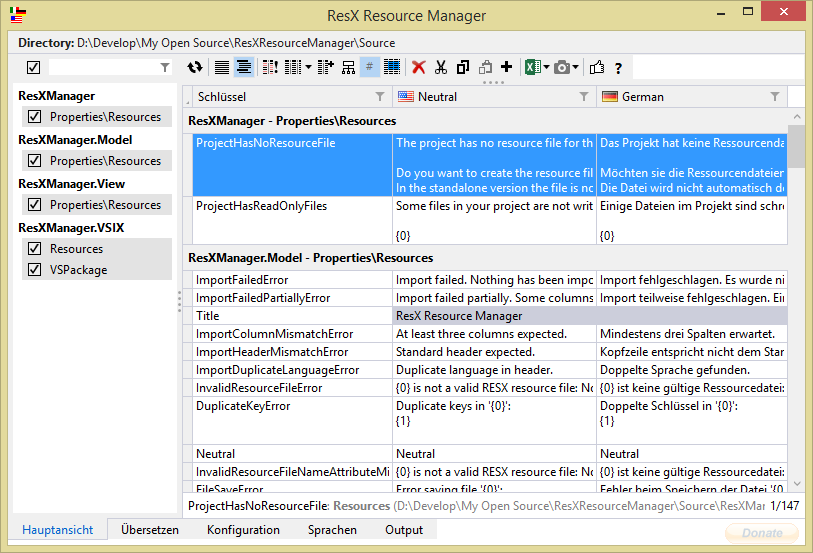Viewport: 813px width, 553px height.
Task: Click the vertical scrollbar thumb
Action: (797, 146)
